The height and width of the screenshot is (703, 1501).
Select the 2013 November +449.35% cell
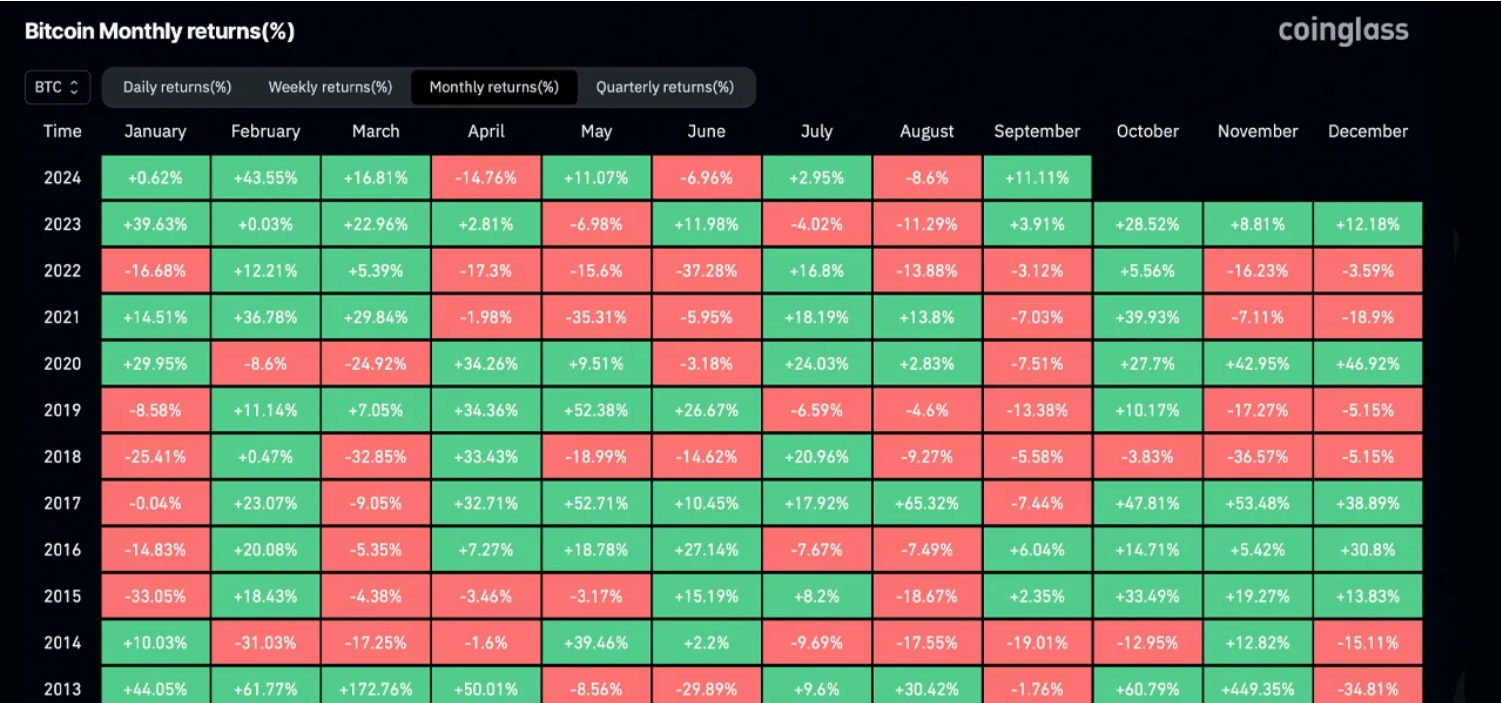coord(1258,688)
